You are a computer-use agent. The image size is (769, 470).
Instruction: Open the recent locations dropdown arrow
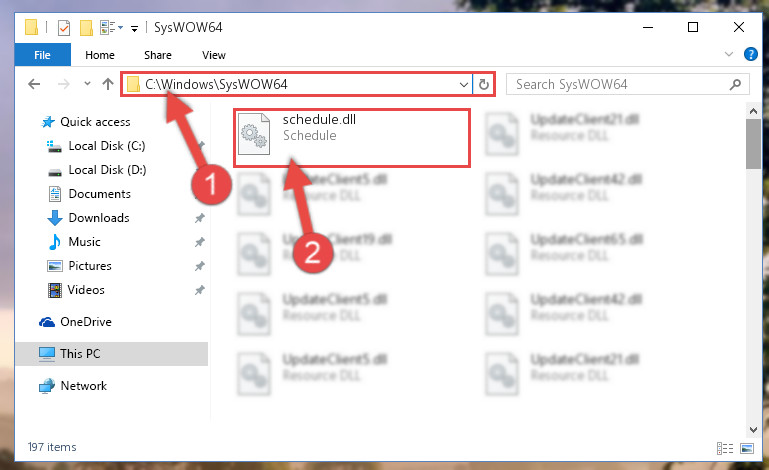coord(87,84)
